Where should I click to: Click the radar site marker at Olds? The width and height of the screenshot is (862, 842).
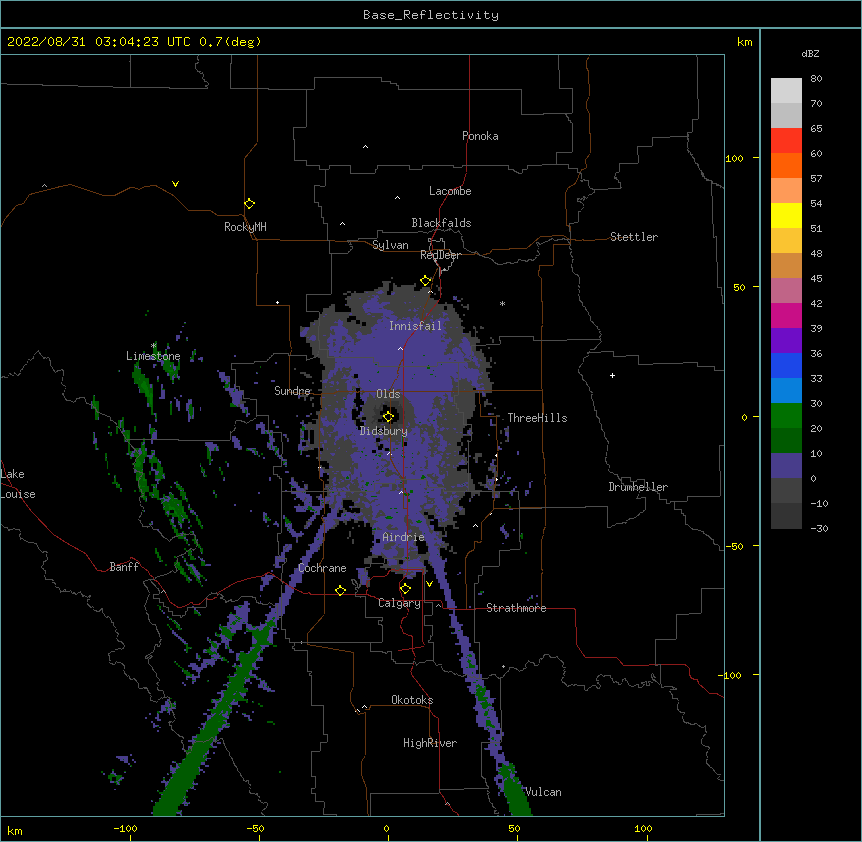388,416
